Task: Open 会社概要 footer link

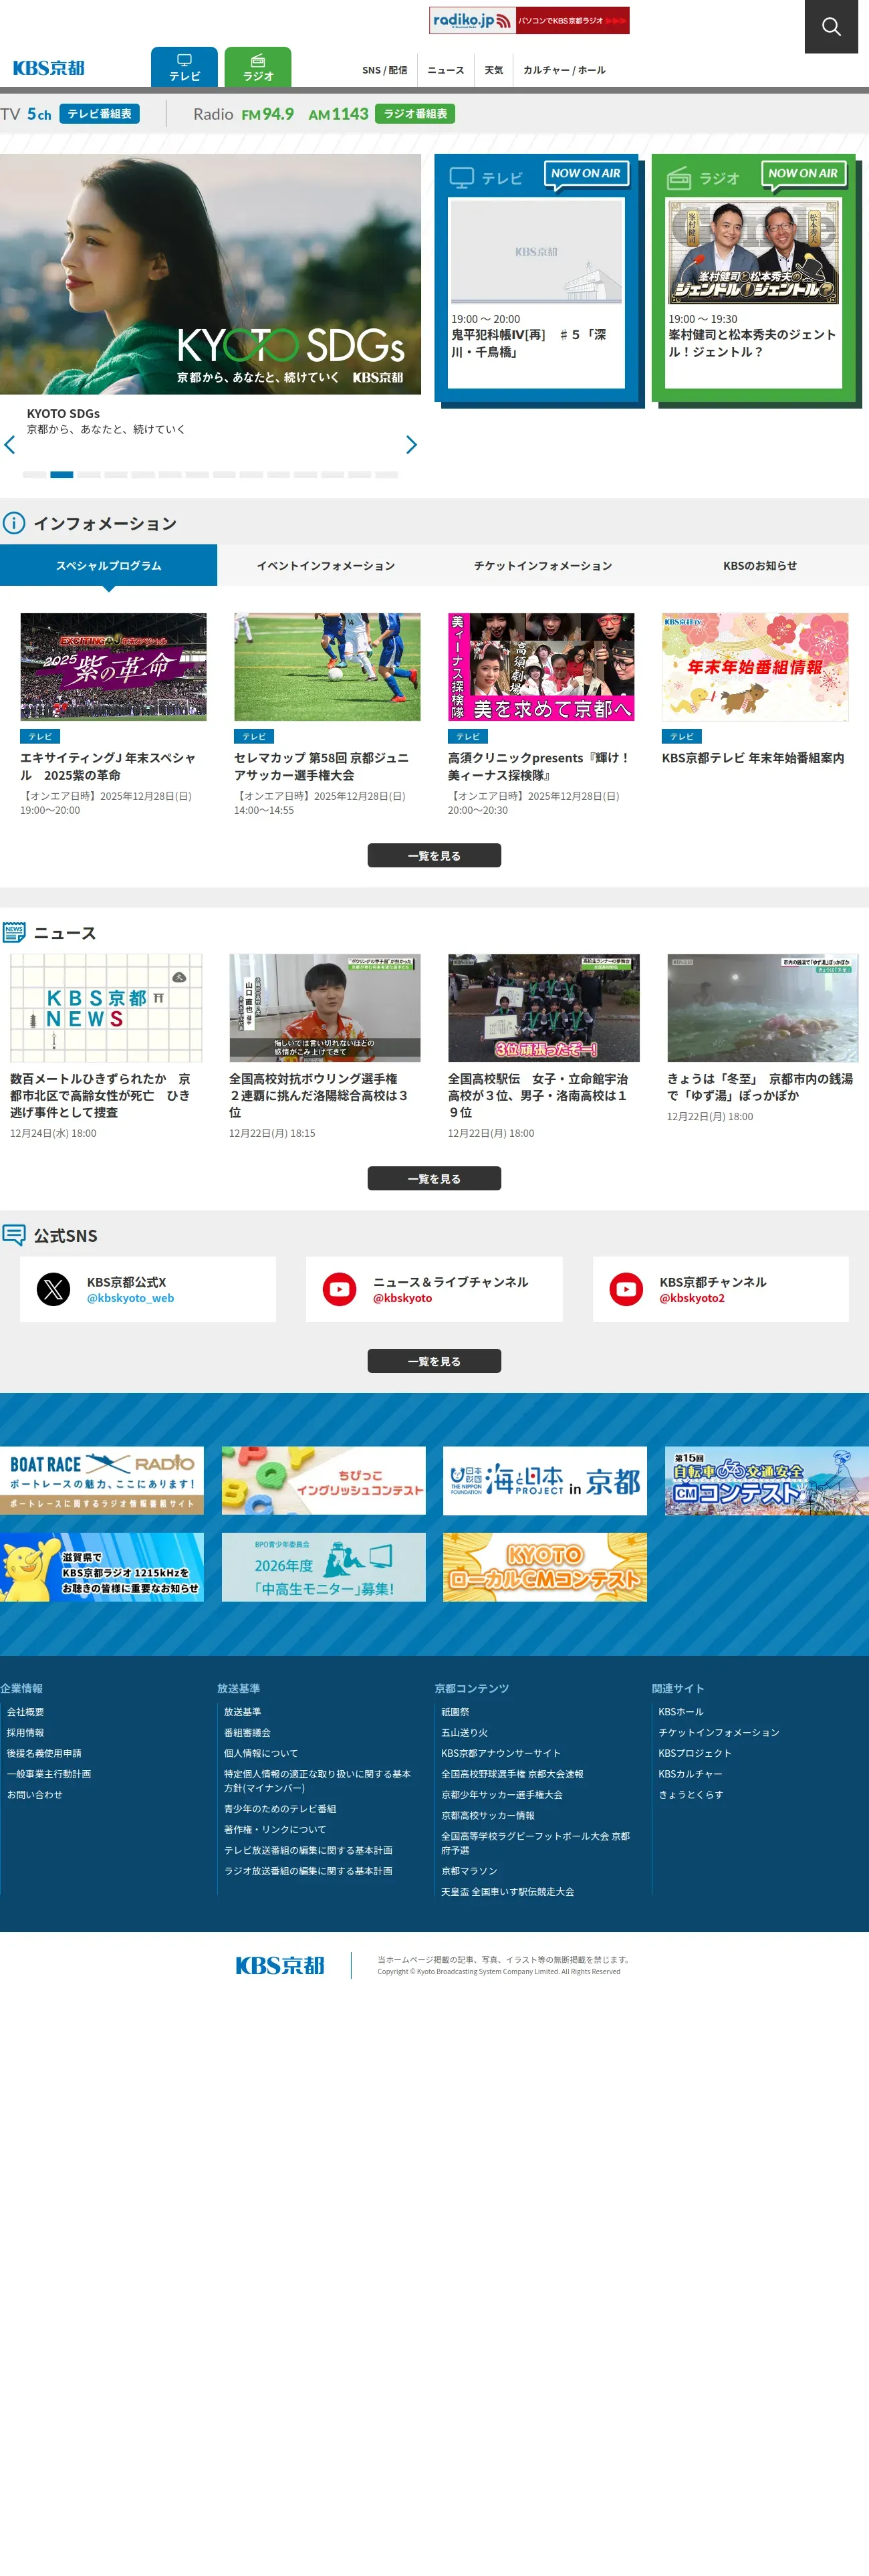Action: pos(26,1712)
